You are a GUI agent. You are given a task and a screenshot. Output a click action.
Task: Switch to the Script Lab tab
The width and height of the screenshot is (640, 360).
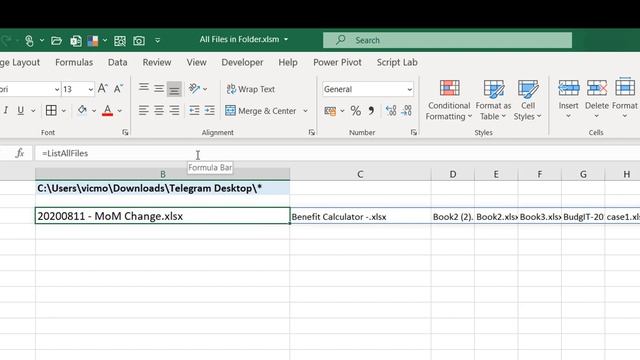pos(397,62)
